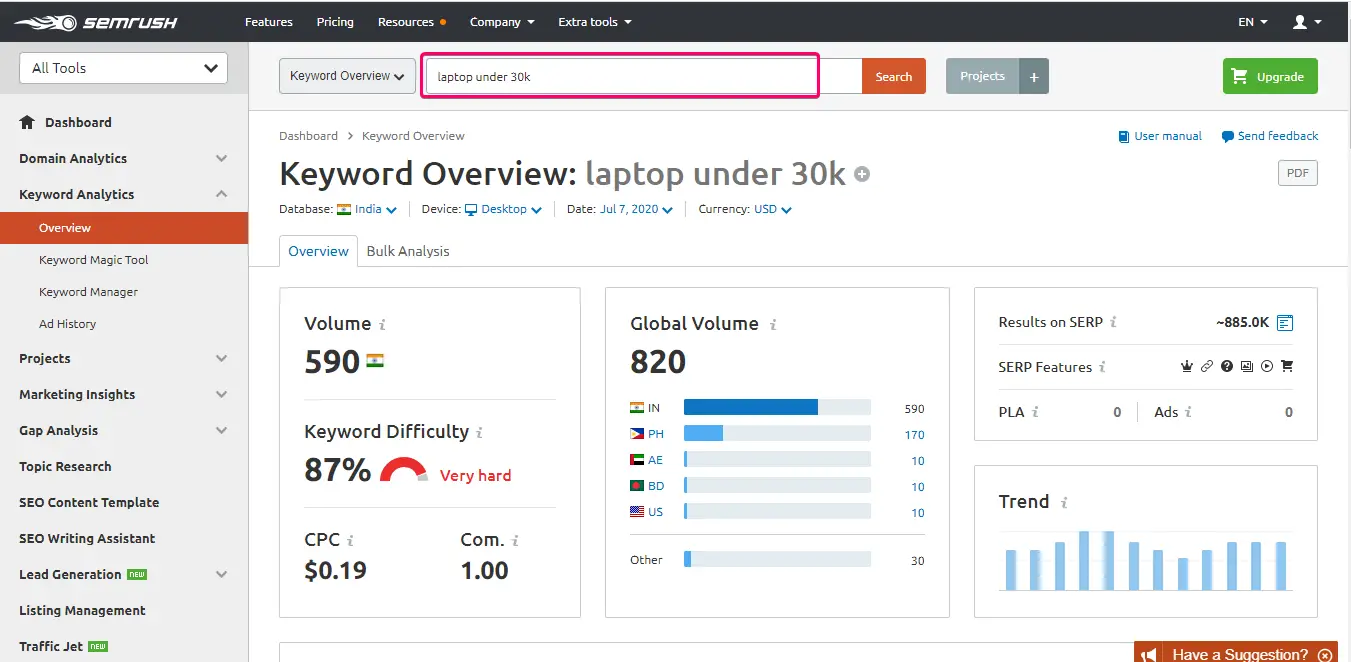Click the info icon next to CPC
Viewport: 1351px width, 662px height.
pyautogui.click(x=350, y=541)
